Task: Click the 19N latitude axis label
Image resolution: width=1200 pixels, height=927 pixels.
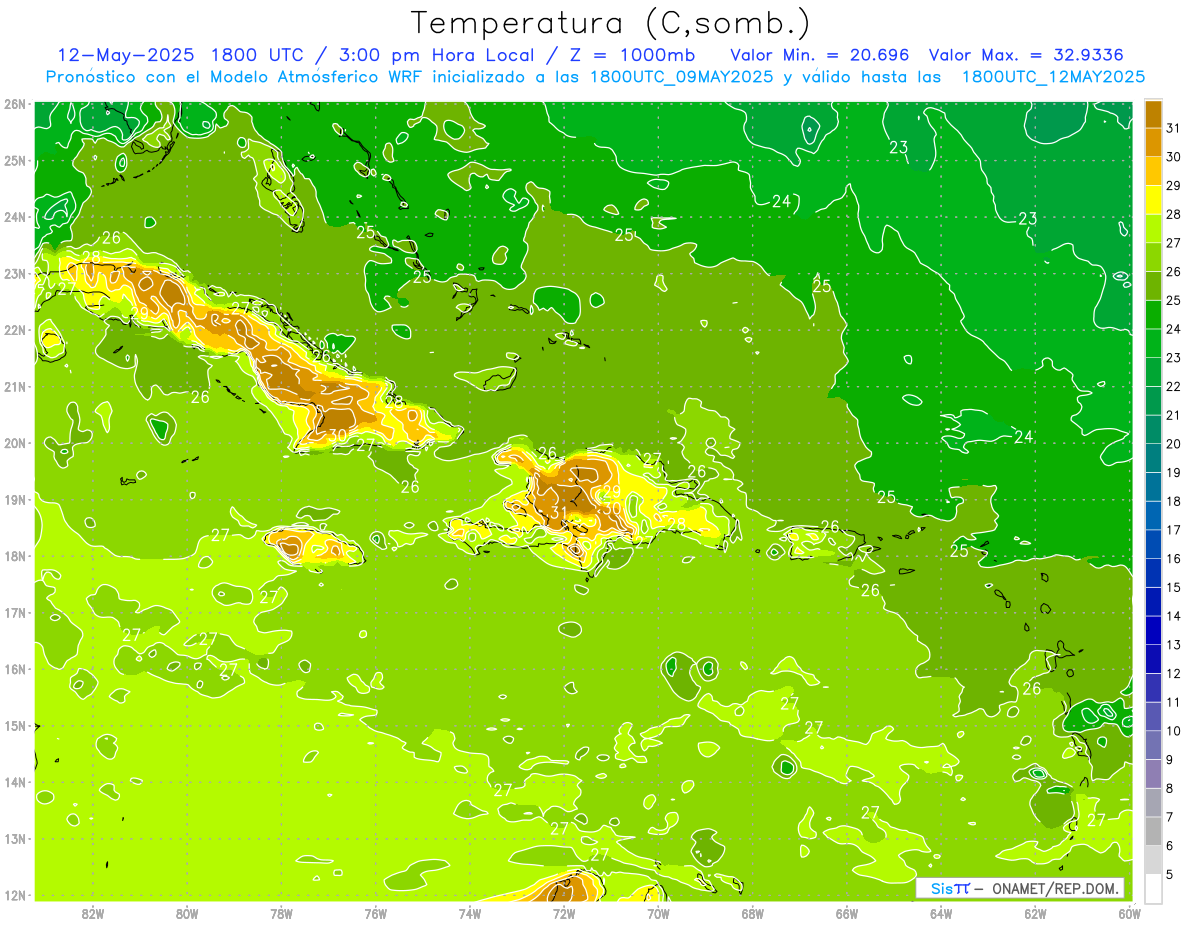Action: click(14, 500)
